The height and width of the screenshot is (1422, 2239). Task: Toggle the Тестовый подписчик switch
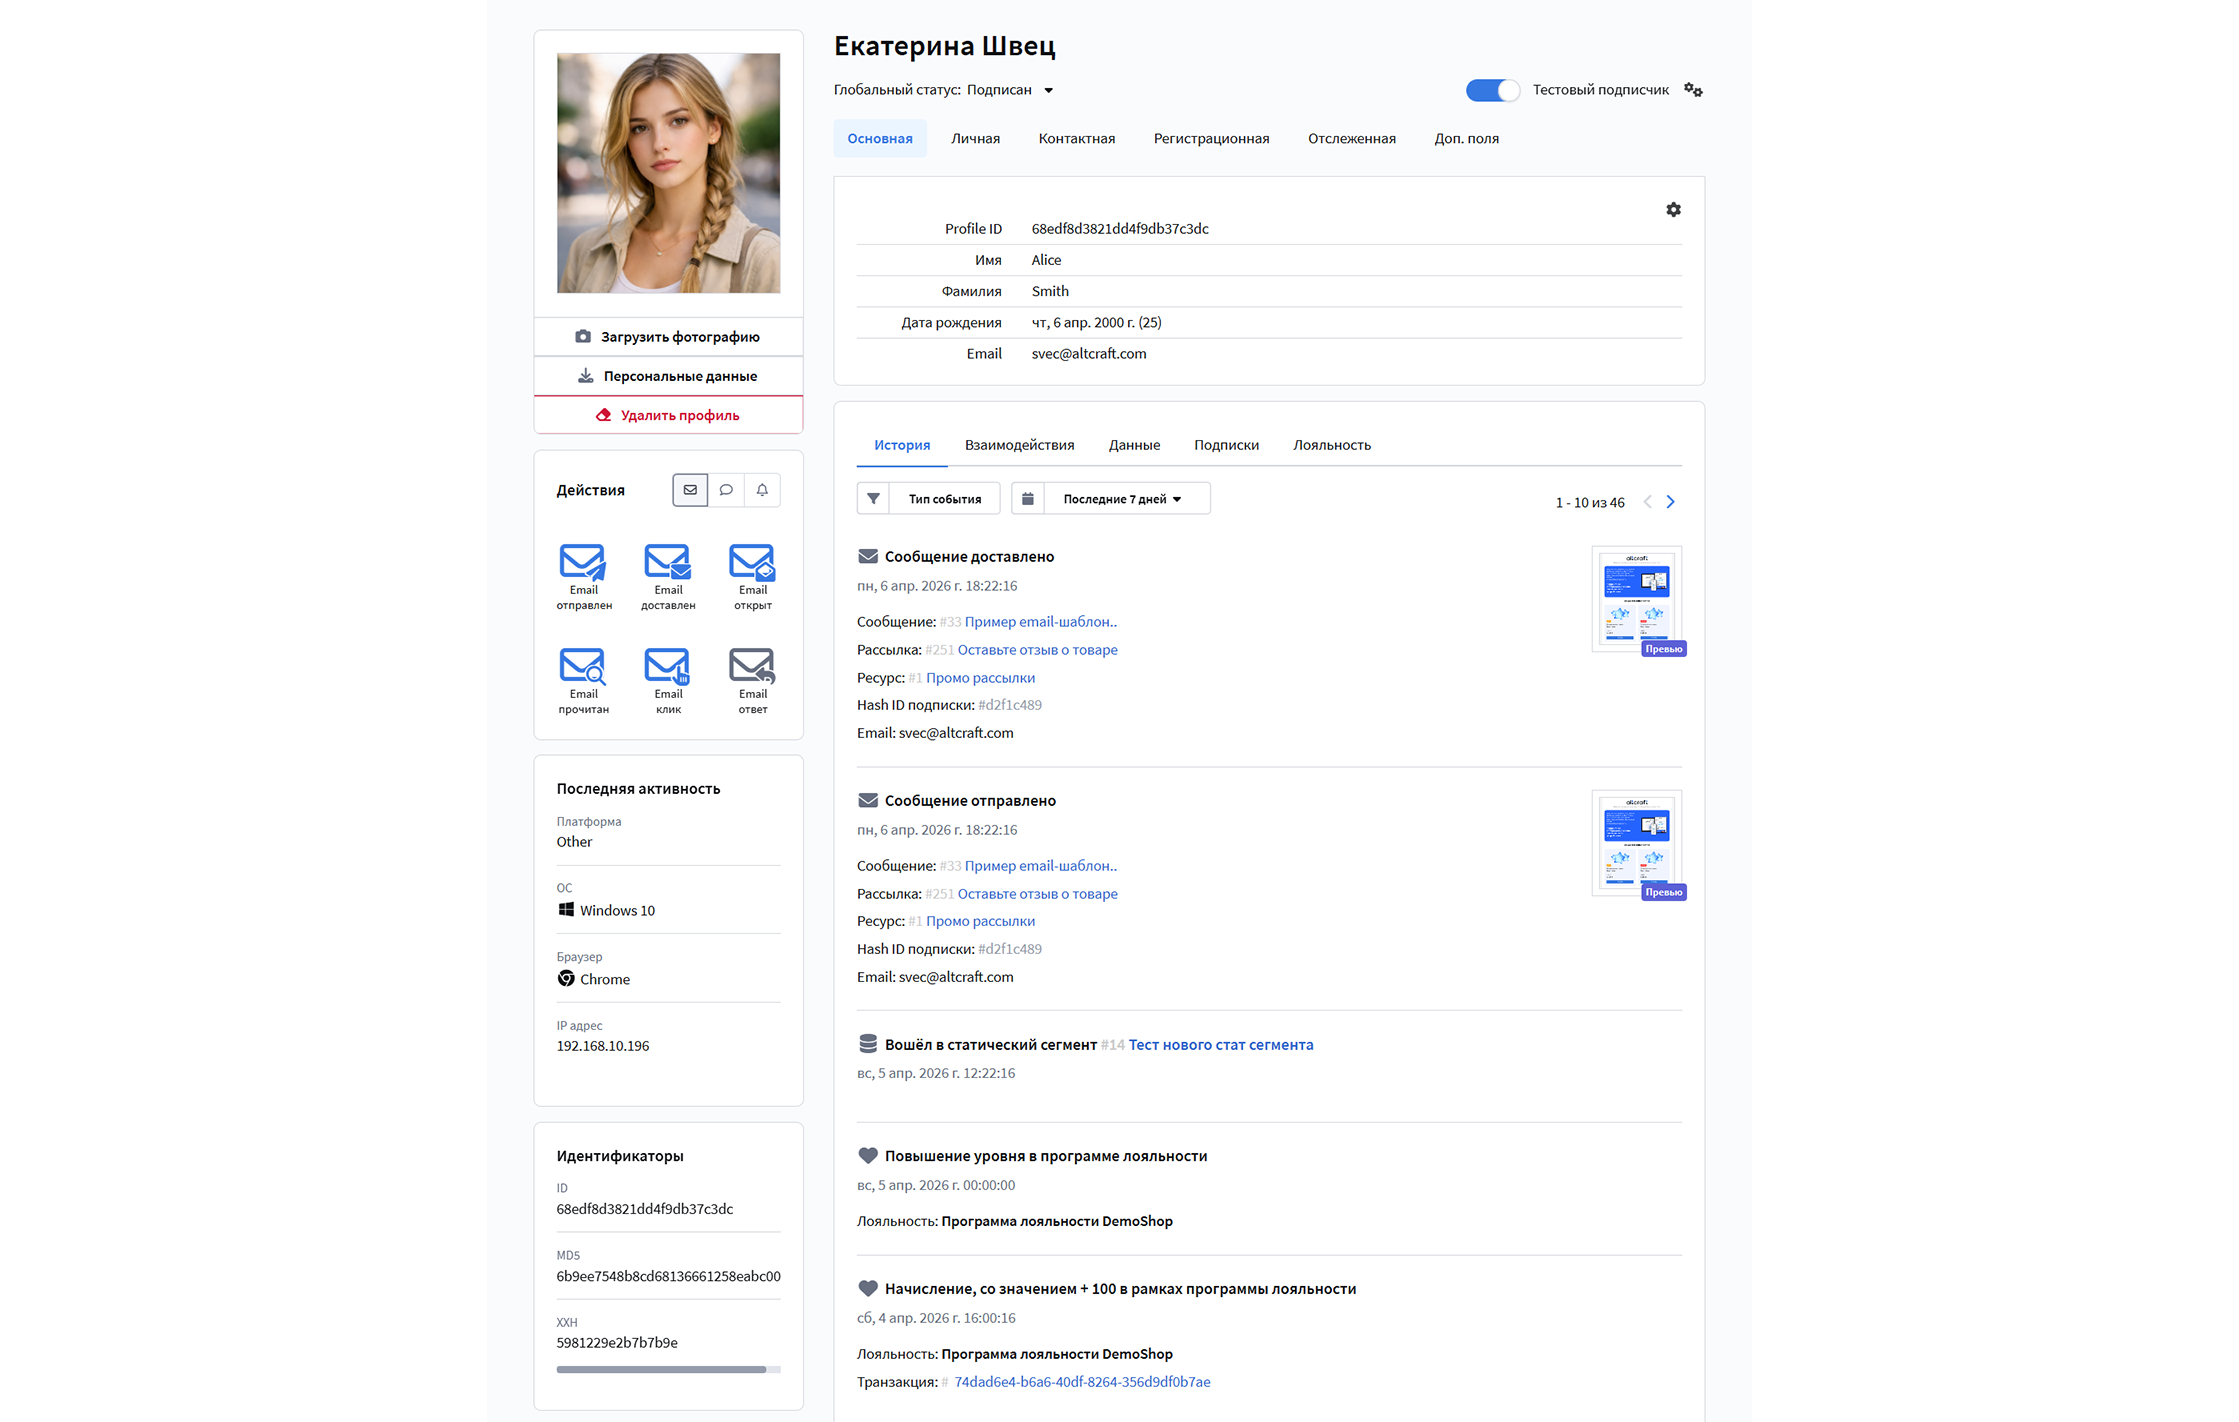click(1492, 90)
